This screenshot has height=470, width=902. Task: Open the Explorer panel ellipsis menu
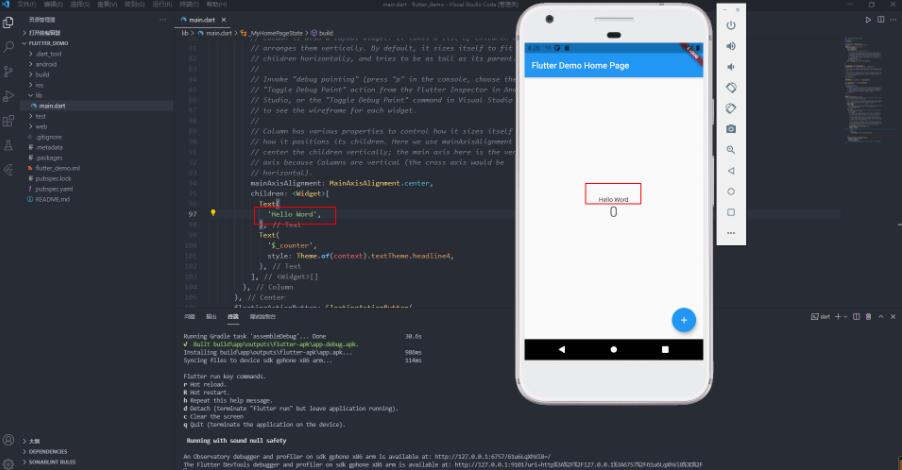(x=163, y=20)
